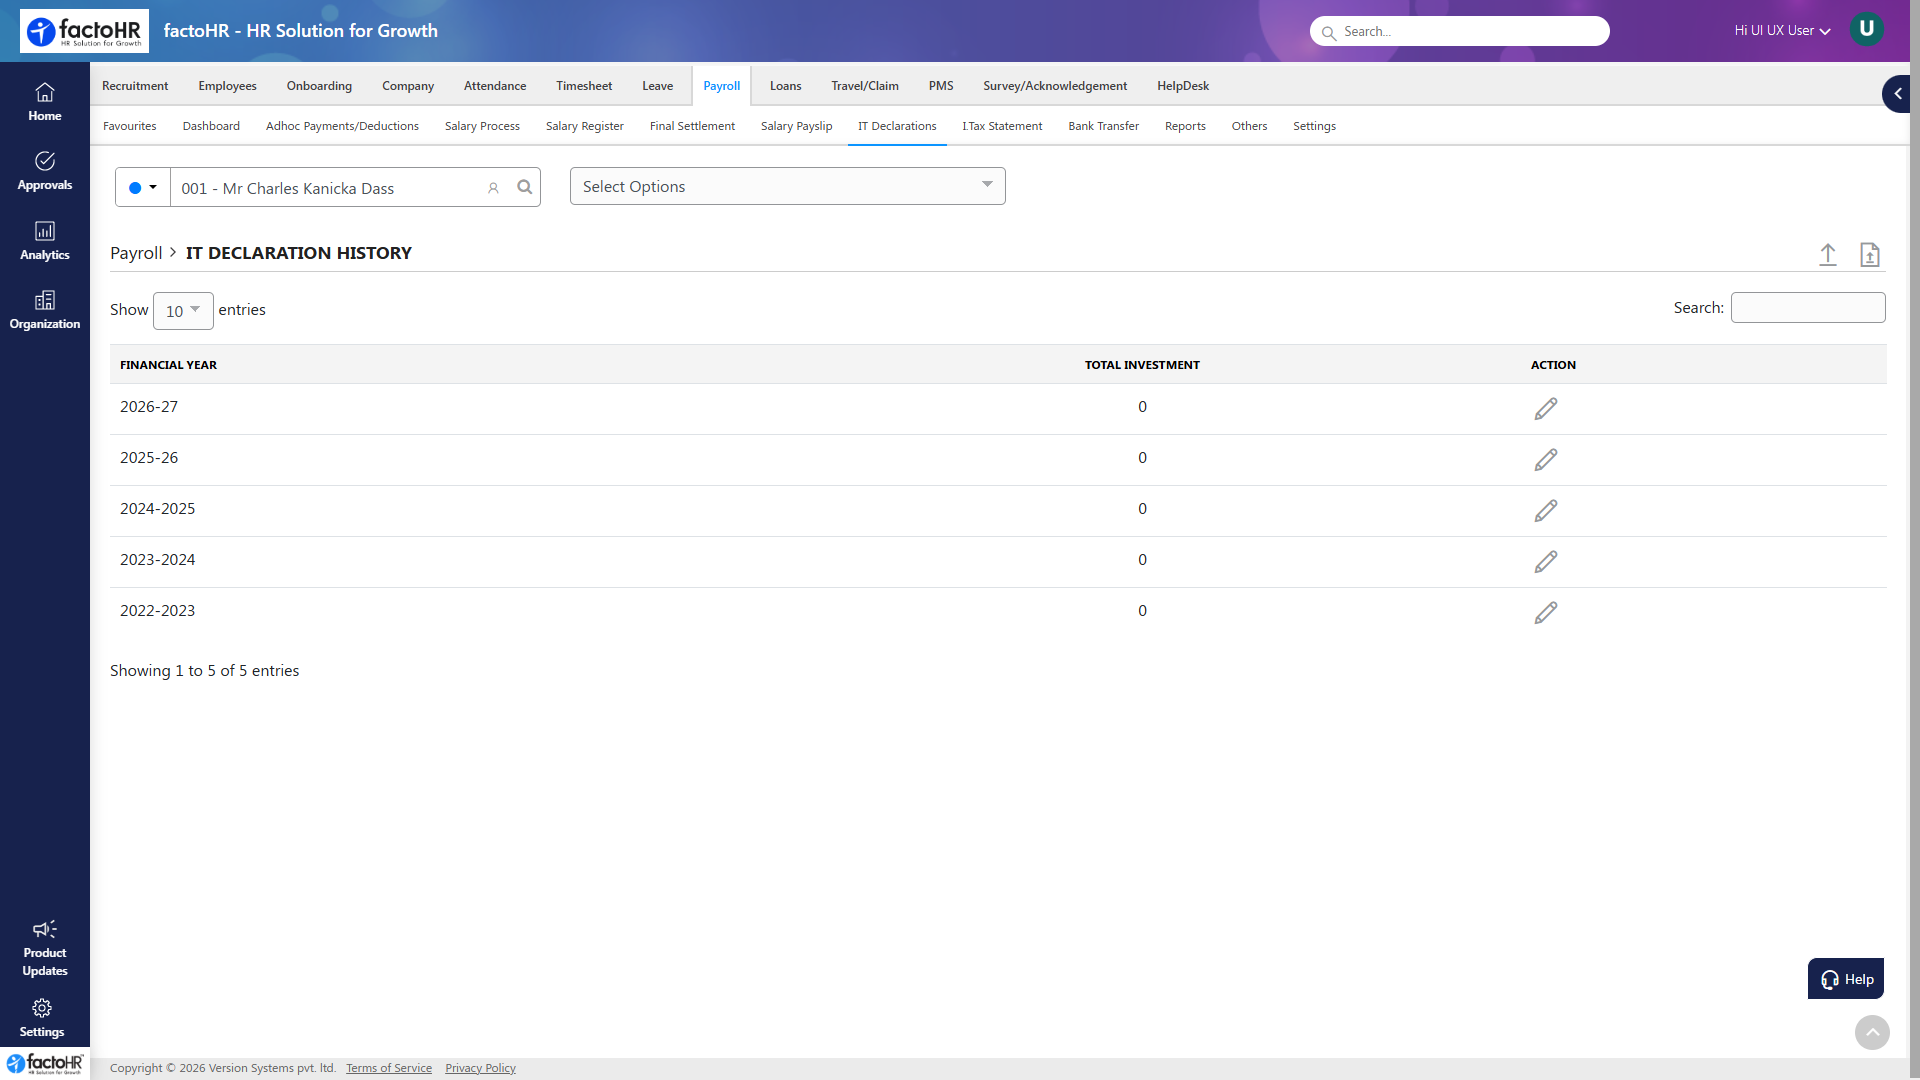Collapse the panel with the chevron arrow
The height and width of the screenshot is (1080, 1920).
[x=1897, y=94]
